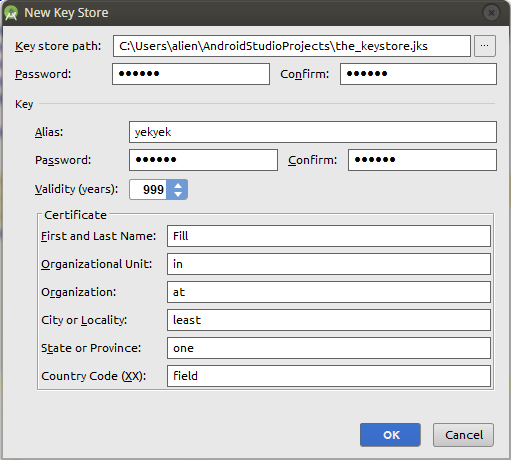The width and height of the screenshot is (511, 460).
Task: Click the 'Key' section heading
Action: coord(24,104)
